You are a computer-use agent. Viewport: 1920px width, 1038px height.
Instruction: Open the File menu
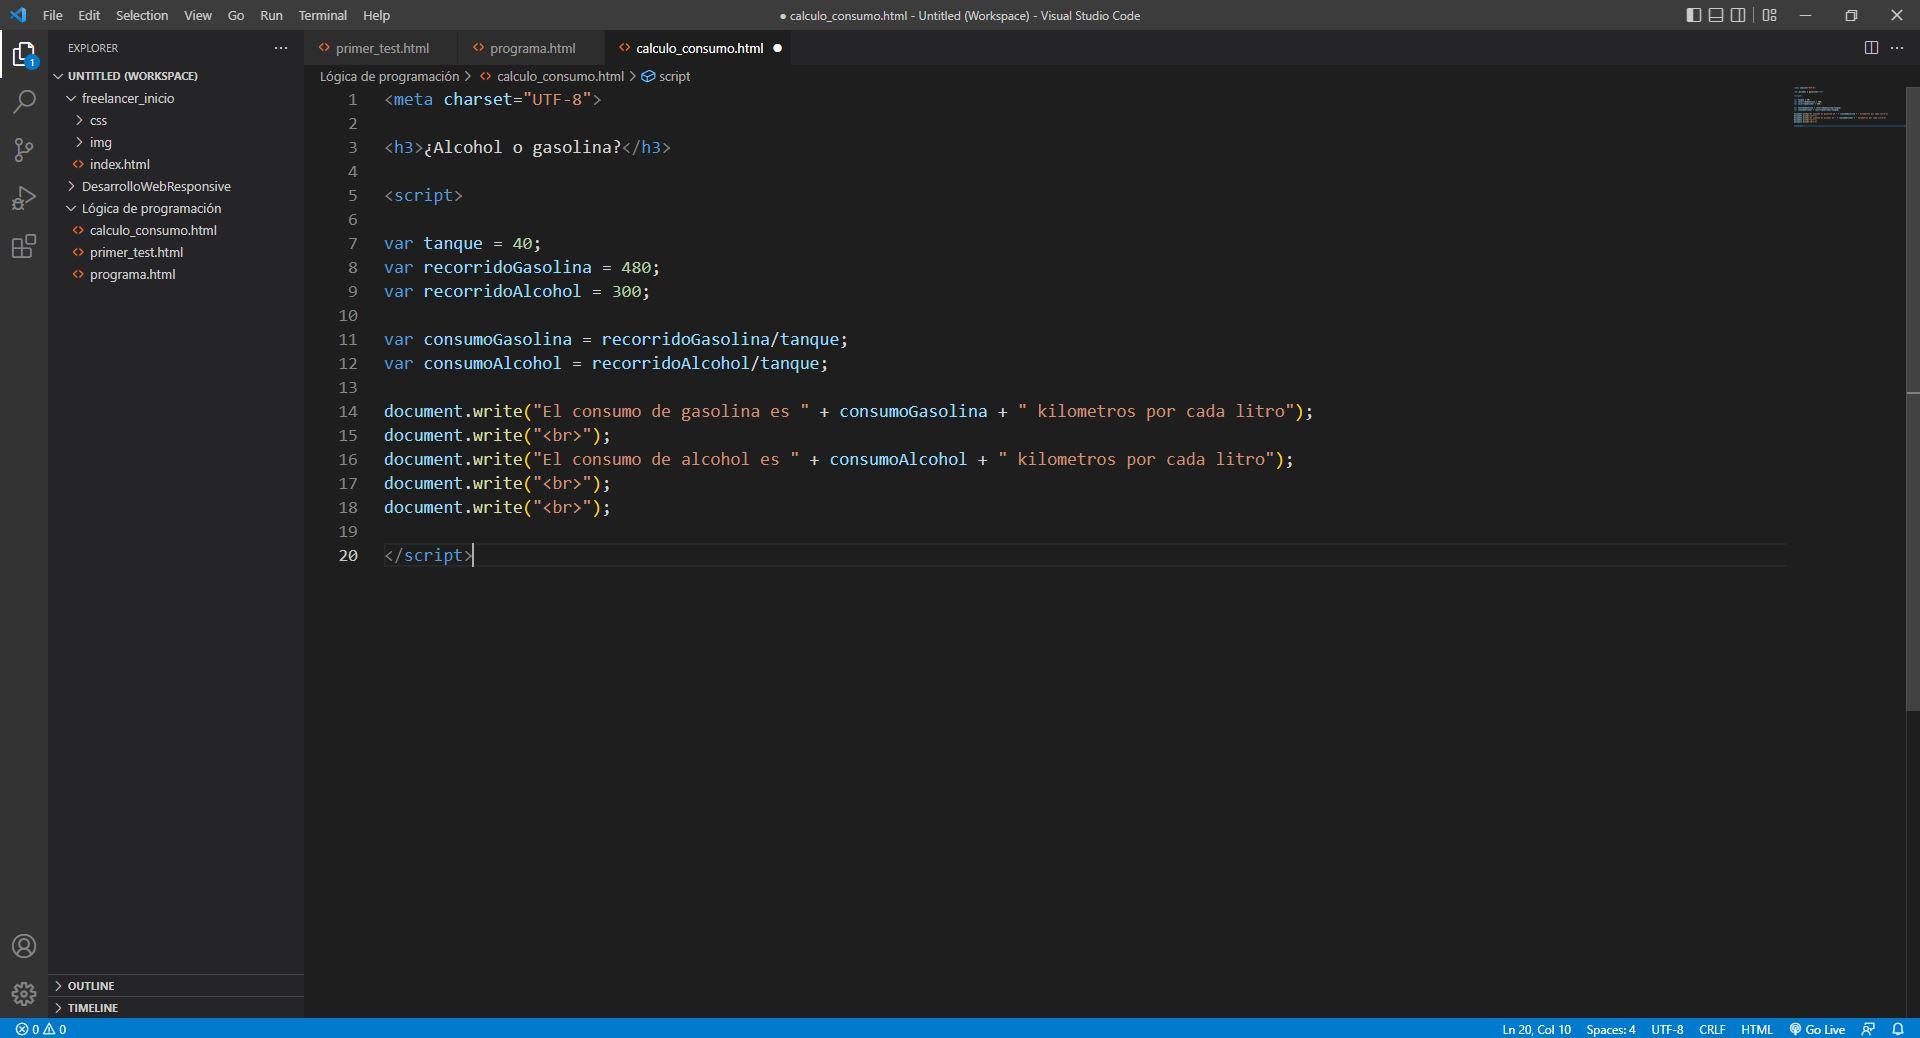pos(53,15)
